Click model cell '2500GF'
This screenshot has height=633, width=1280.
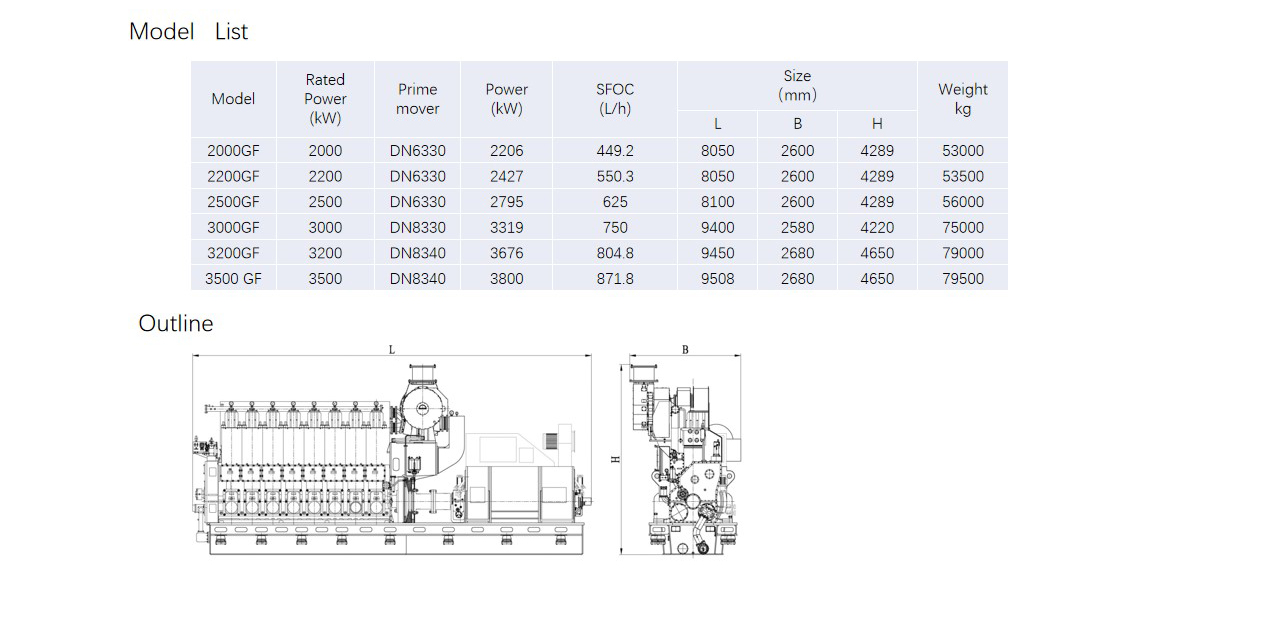coord(233,202)
